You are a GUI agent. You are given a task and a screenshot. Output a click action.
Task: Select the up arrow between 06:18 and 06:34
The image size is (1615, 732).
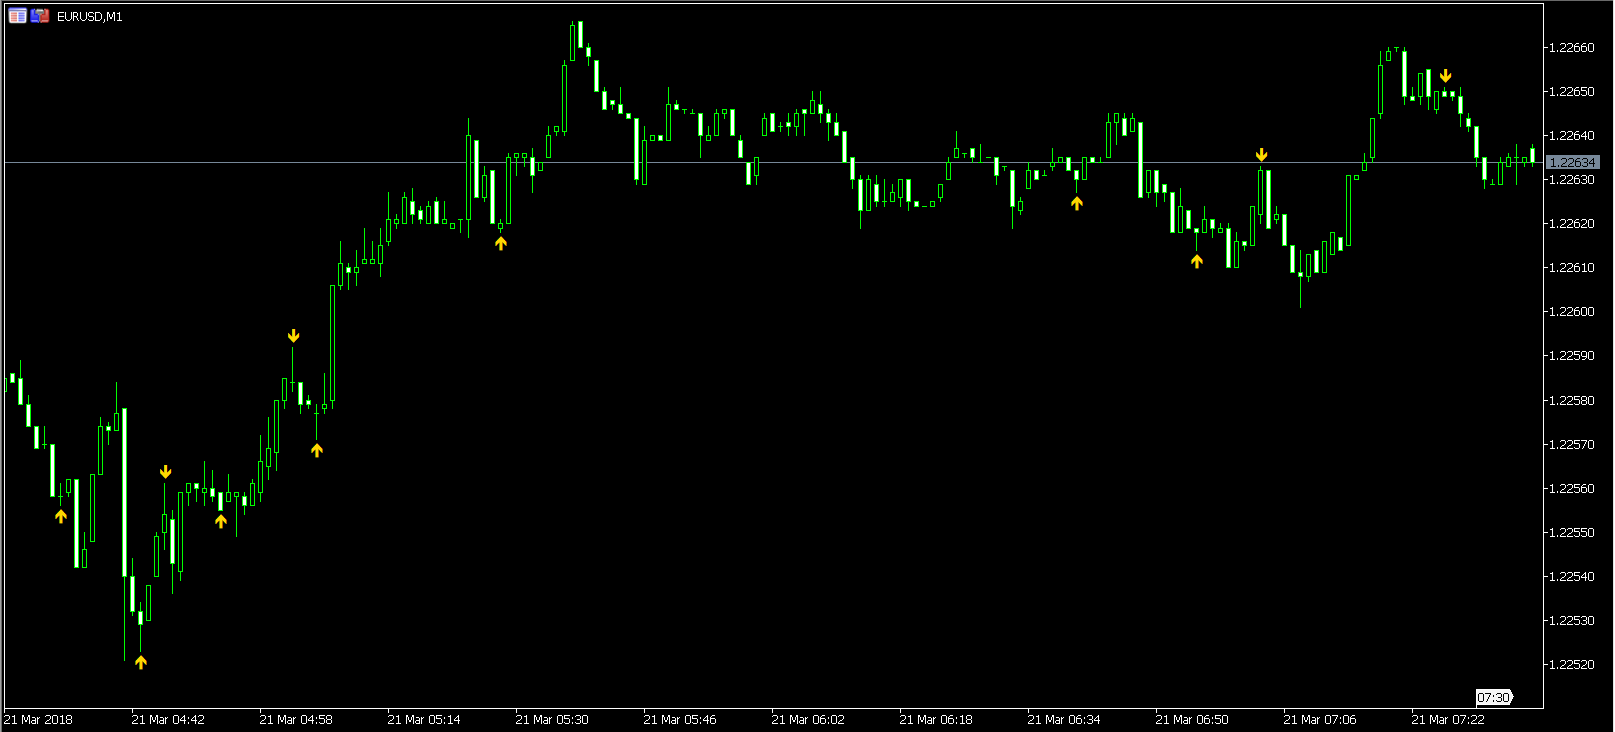point(1077,203)
